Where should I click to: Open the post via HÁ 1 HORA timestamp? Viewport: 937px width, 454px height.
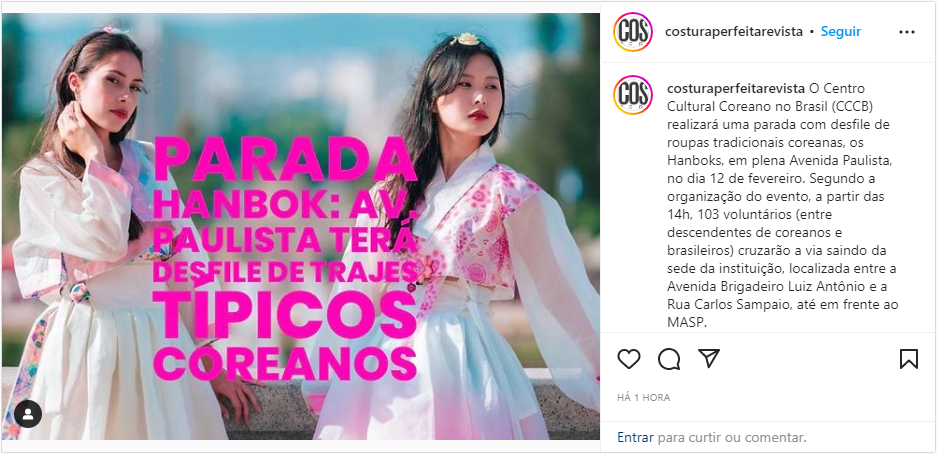point(644,398)
